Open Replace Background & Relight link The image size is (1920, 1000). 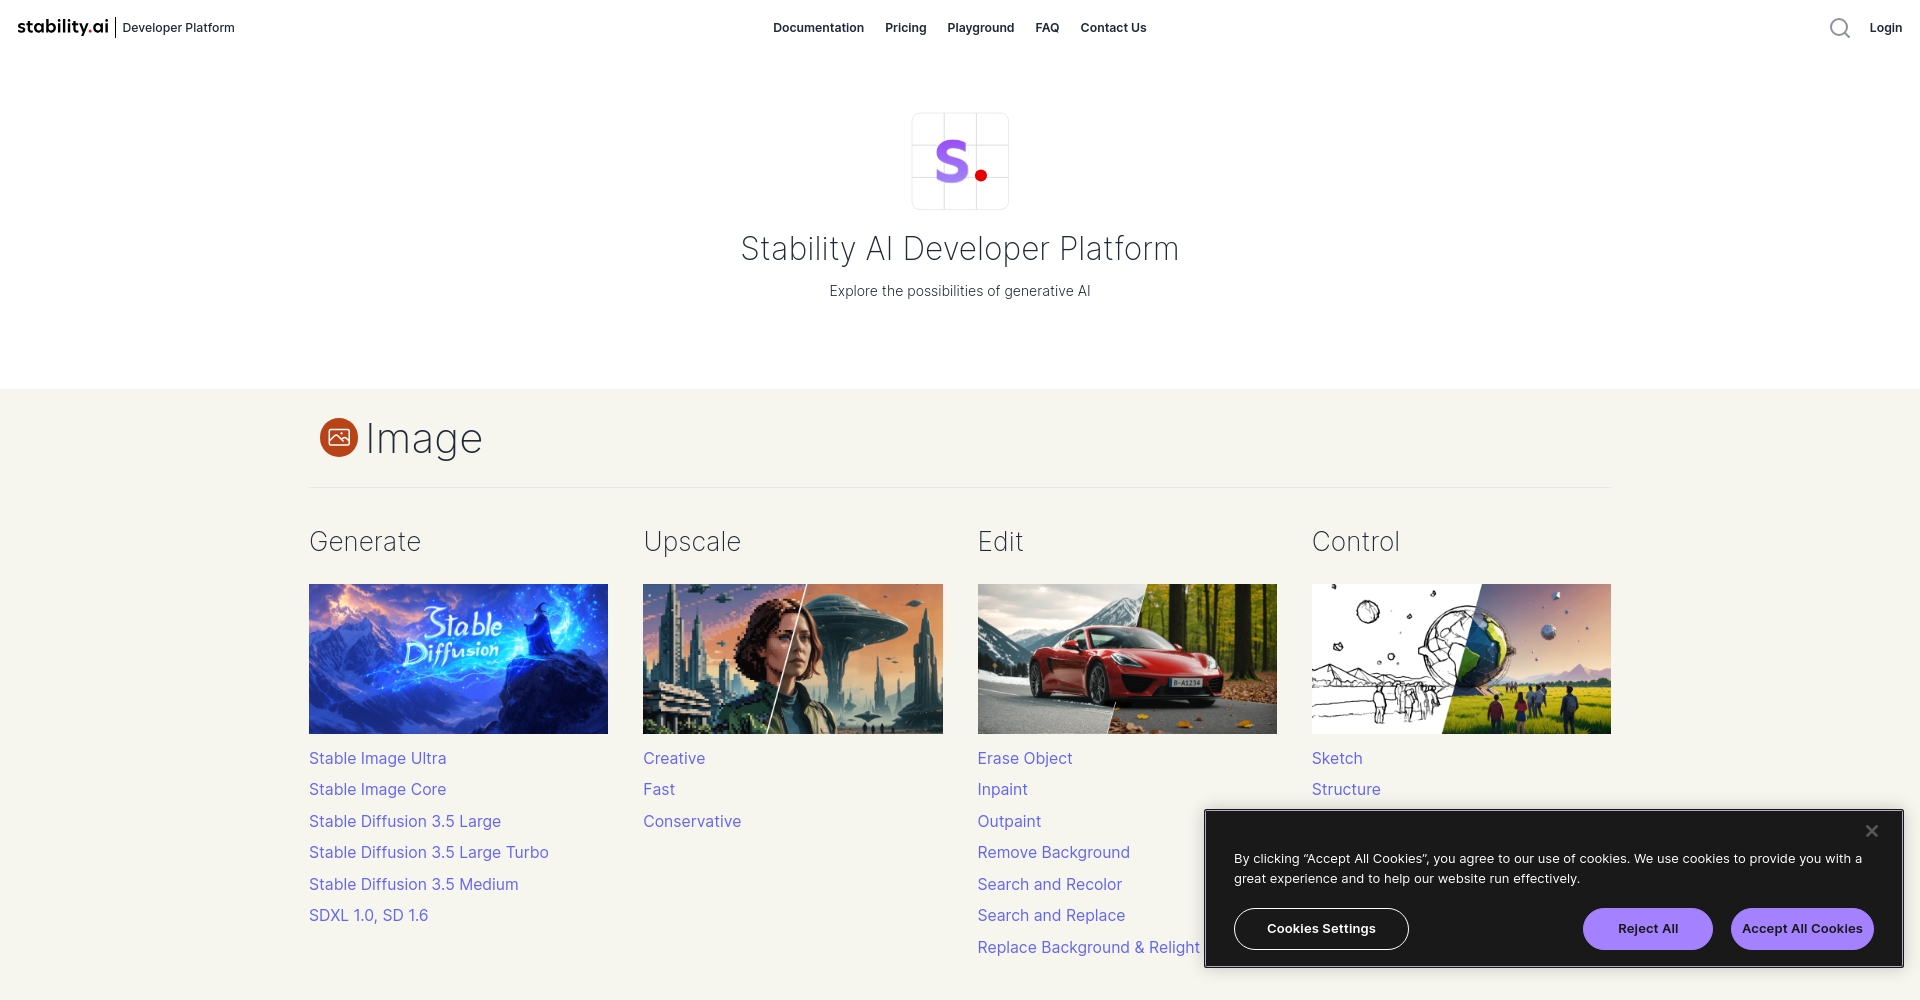click(x=1088, y=947)
